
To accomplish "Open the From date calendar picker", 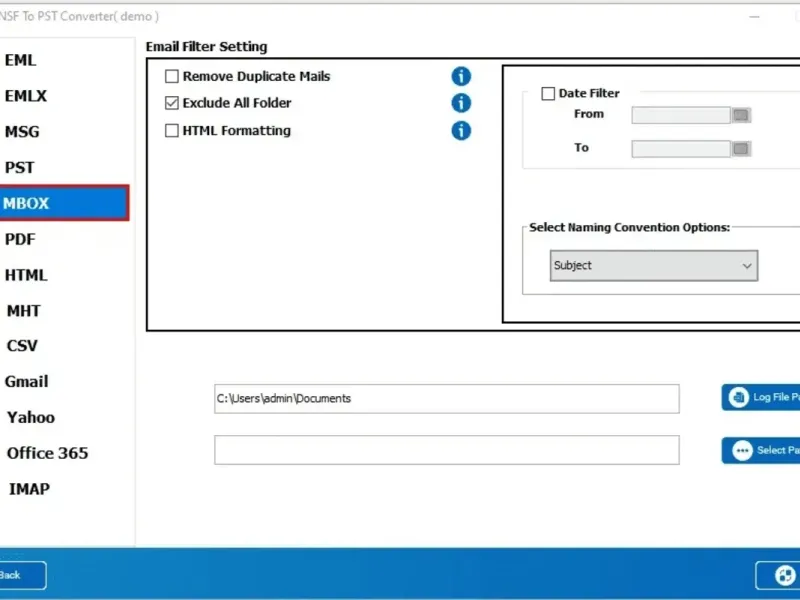I will pos(741,115).
